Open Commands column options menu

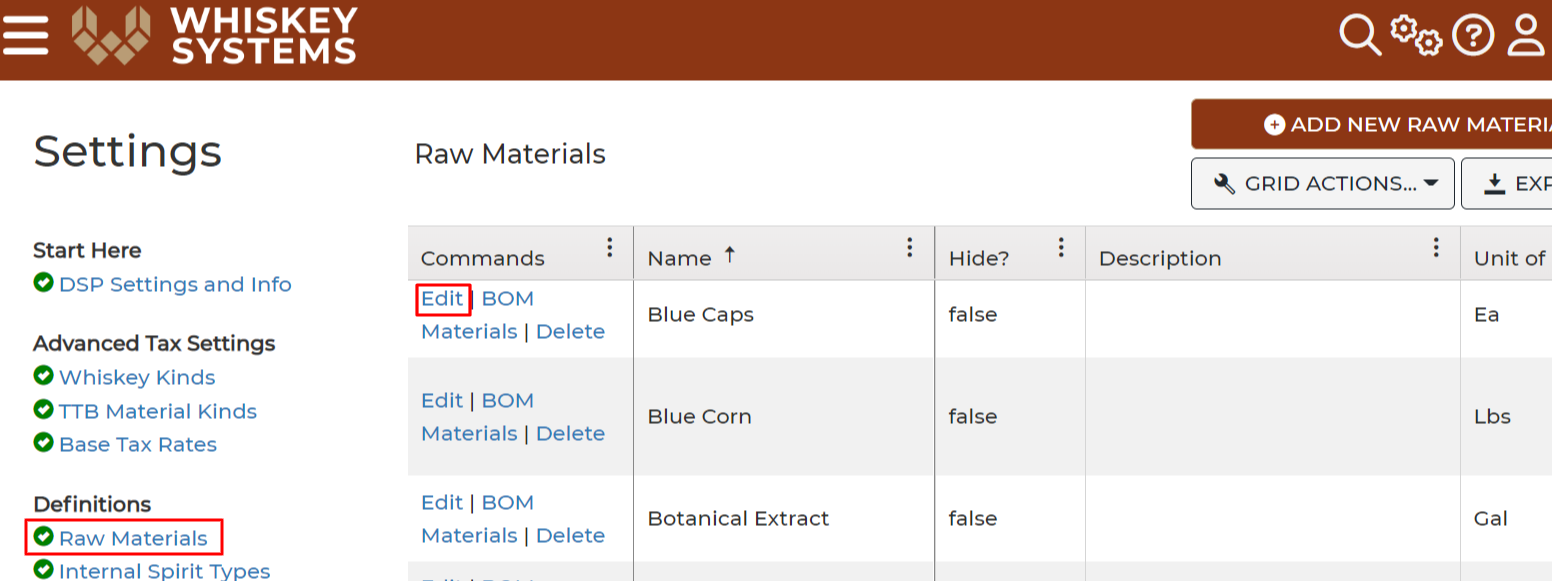tap(610, 248)
